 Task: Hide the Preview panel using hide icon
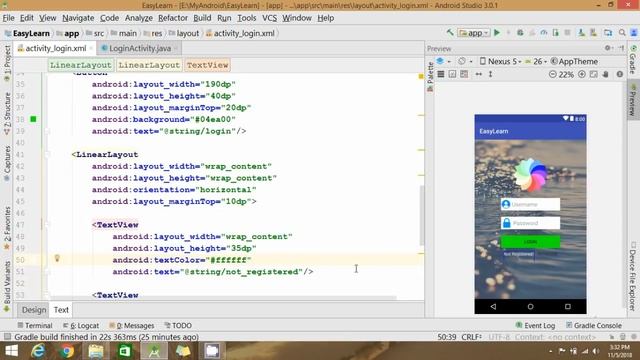pyautogui.click(x=621, y=48)
